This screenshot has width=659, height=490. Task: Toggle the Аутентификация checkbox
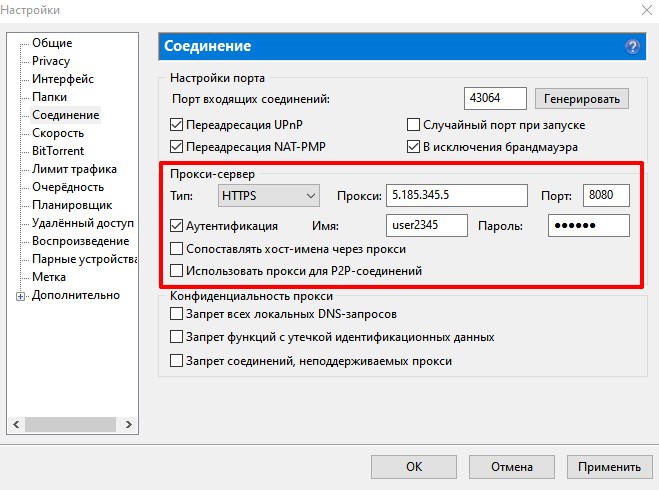point(177,226)
